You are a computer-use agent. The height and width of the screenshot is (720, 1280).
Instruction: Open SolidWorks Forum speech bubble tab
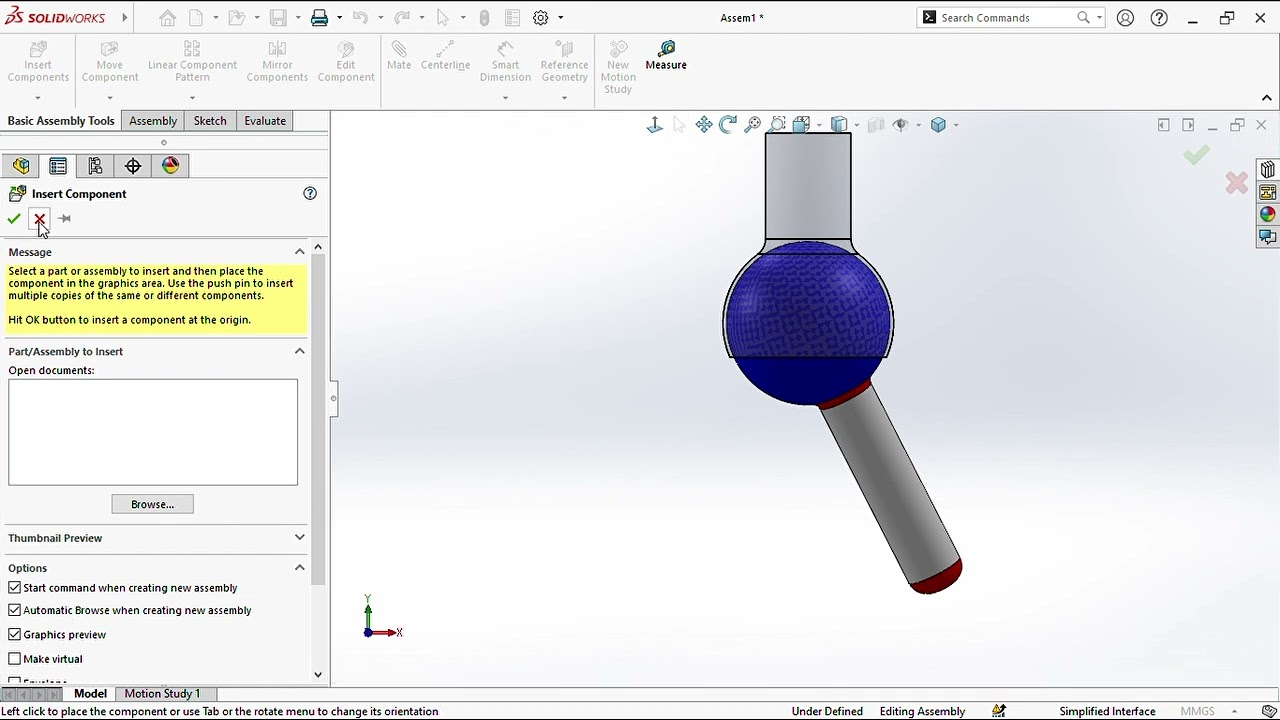(x=1268, y=238)
